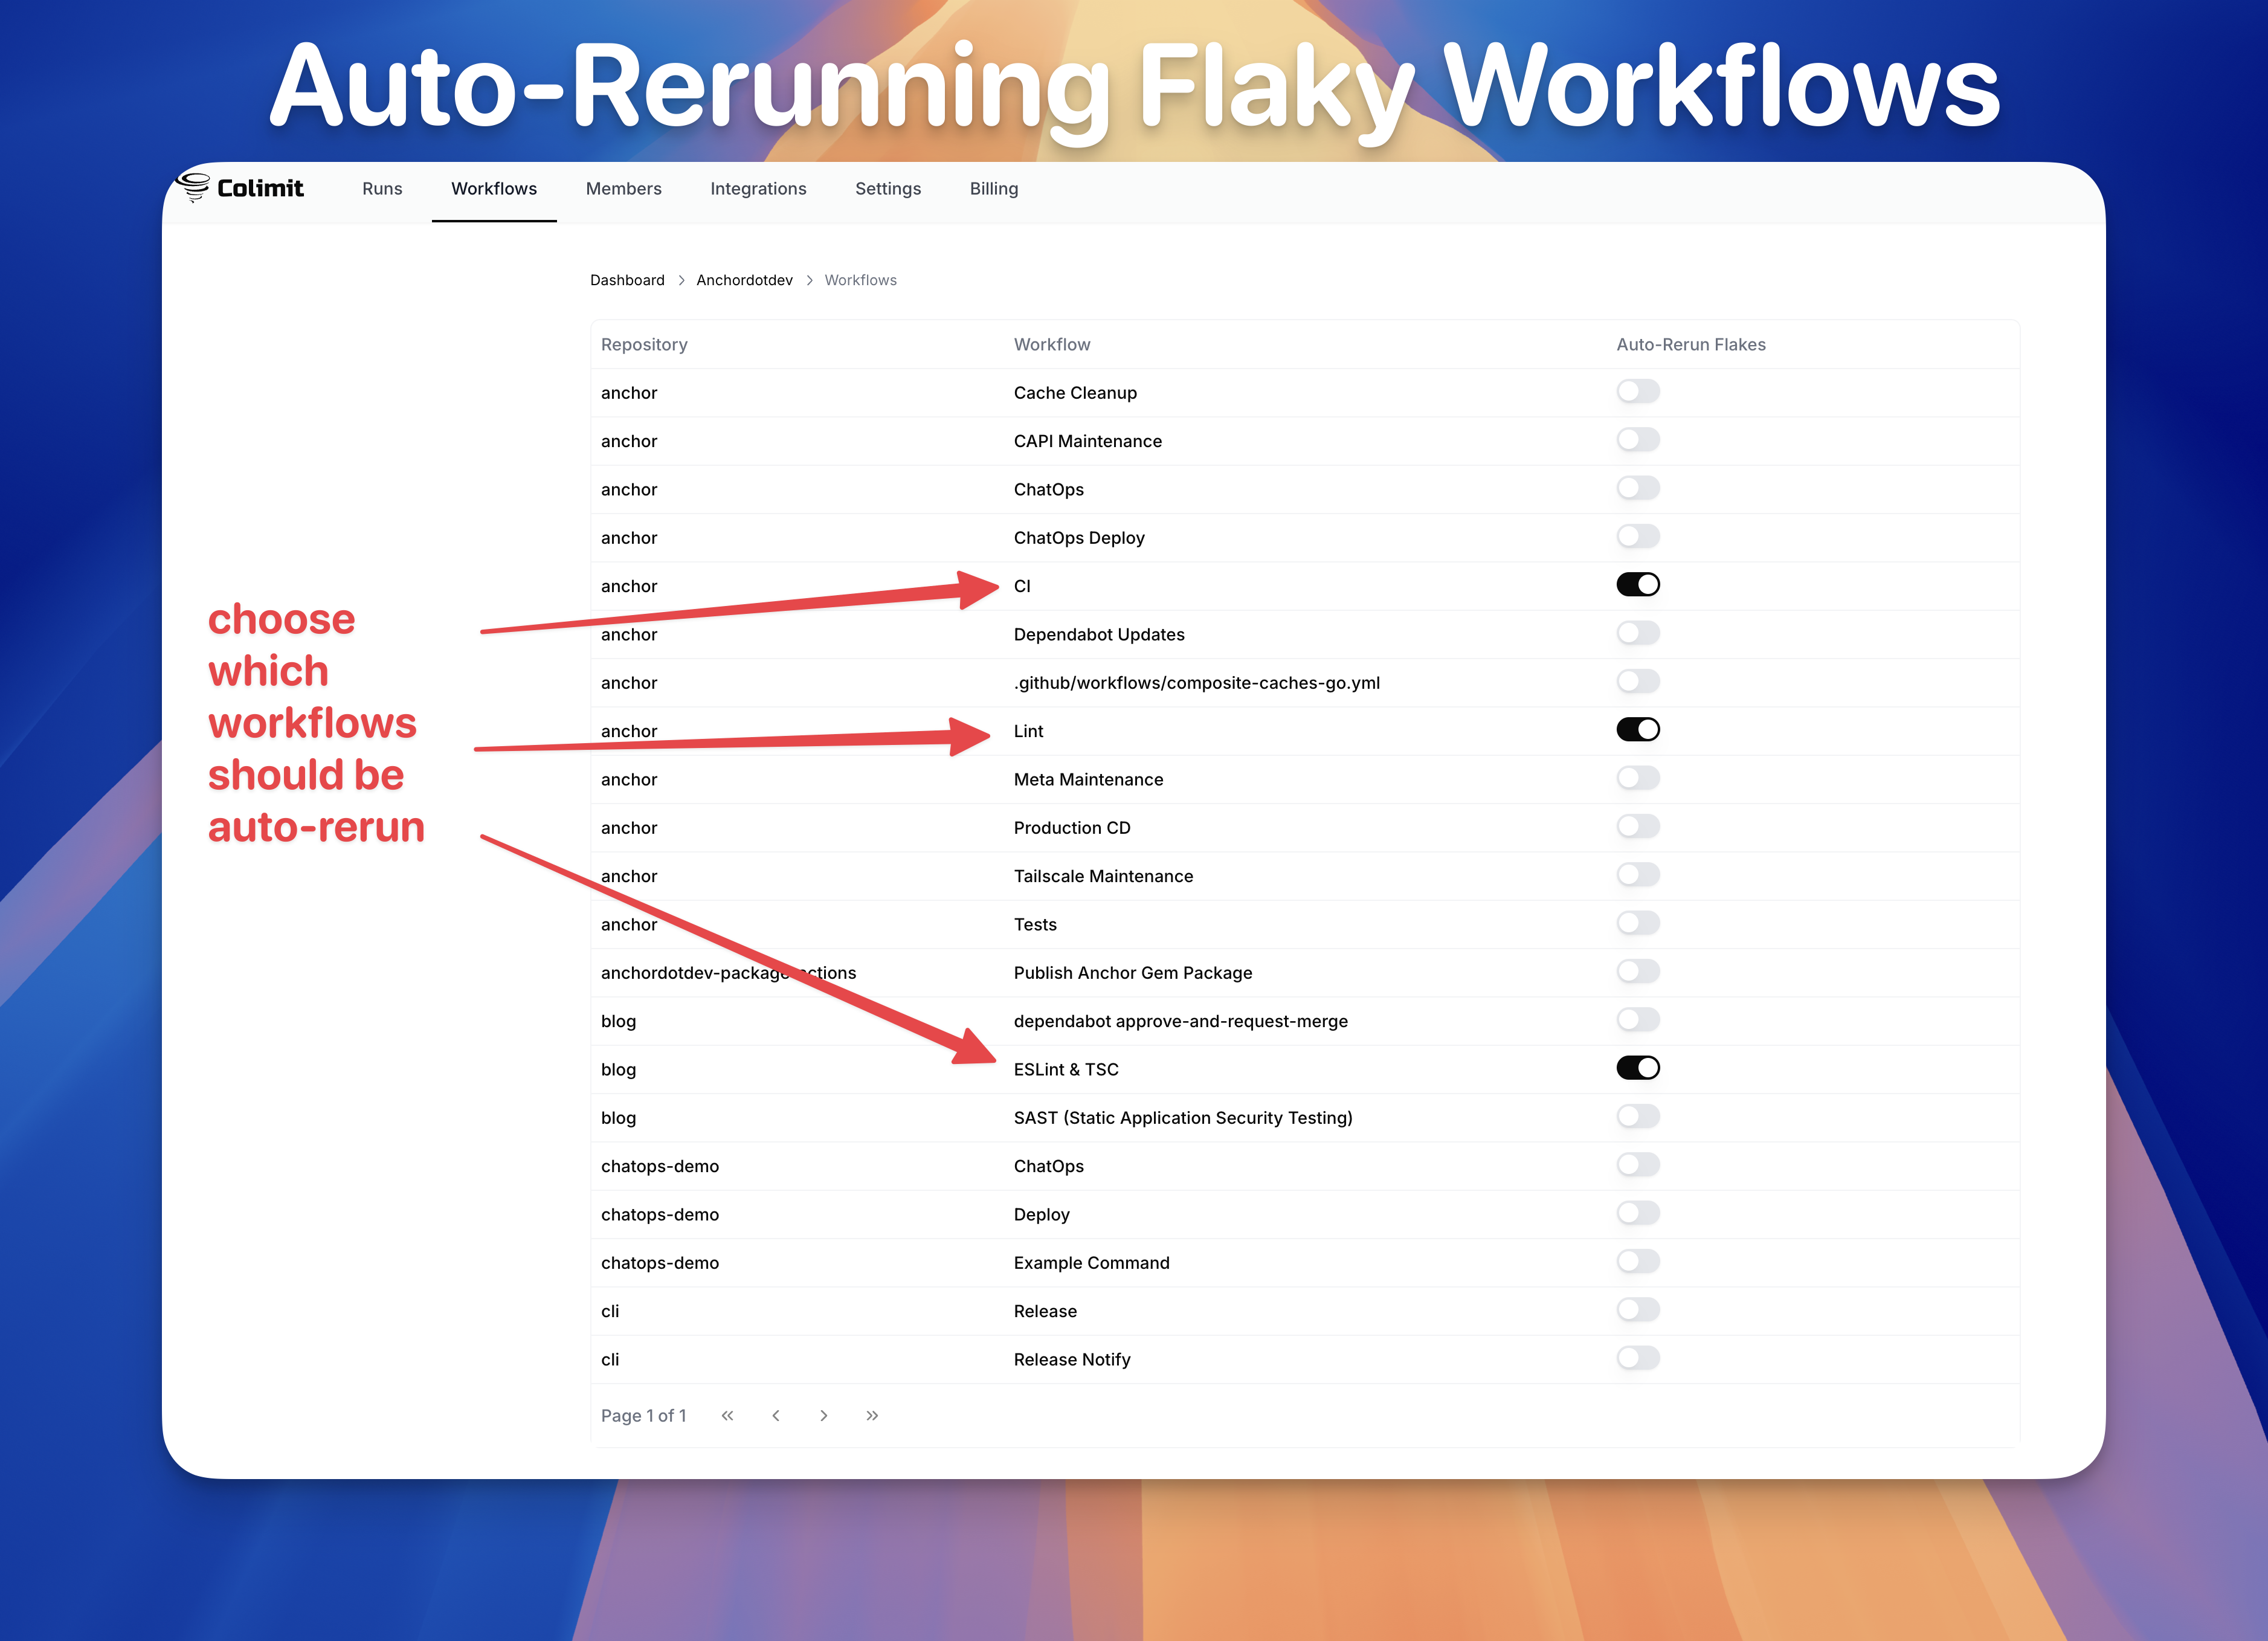
Task: Enable auto-rerun for Cache Cleanup
Action: coord(1638,391)
